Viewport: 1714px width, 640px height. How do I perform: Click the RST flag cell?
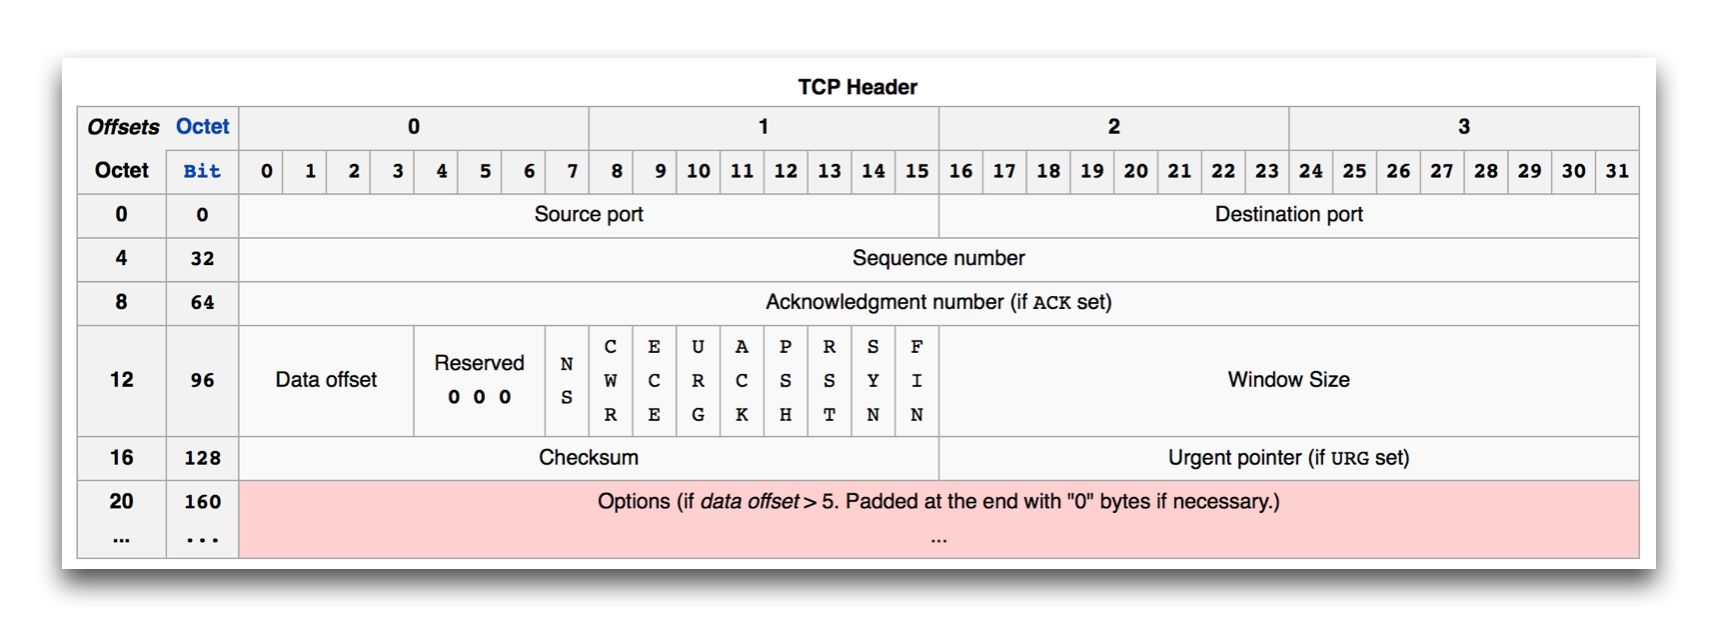pyautogui.click(x=829, y=381)
